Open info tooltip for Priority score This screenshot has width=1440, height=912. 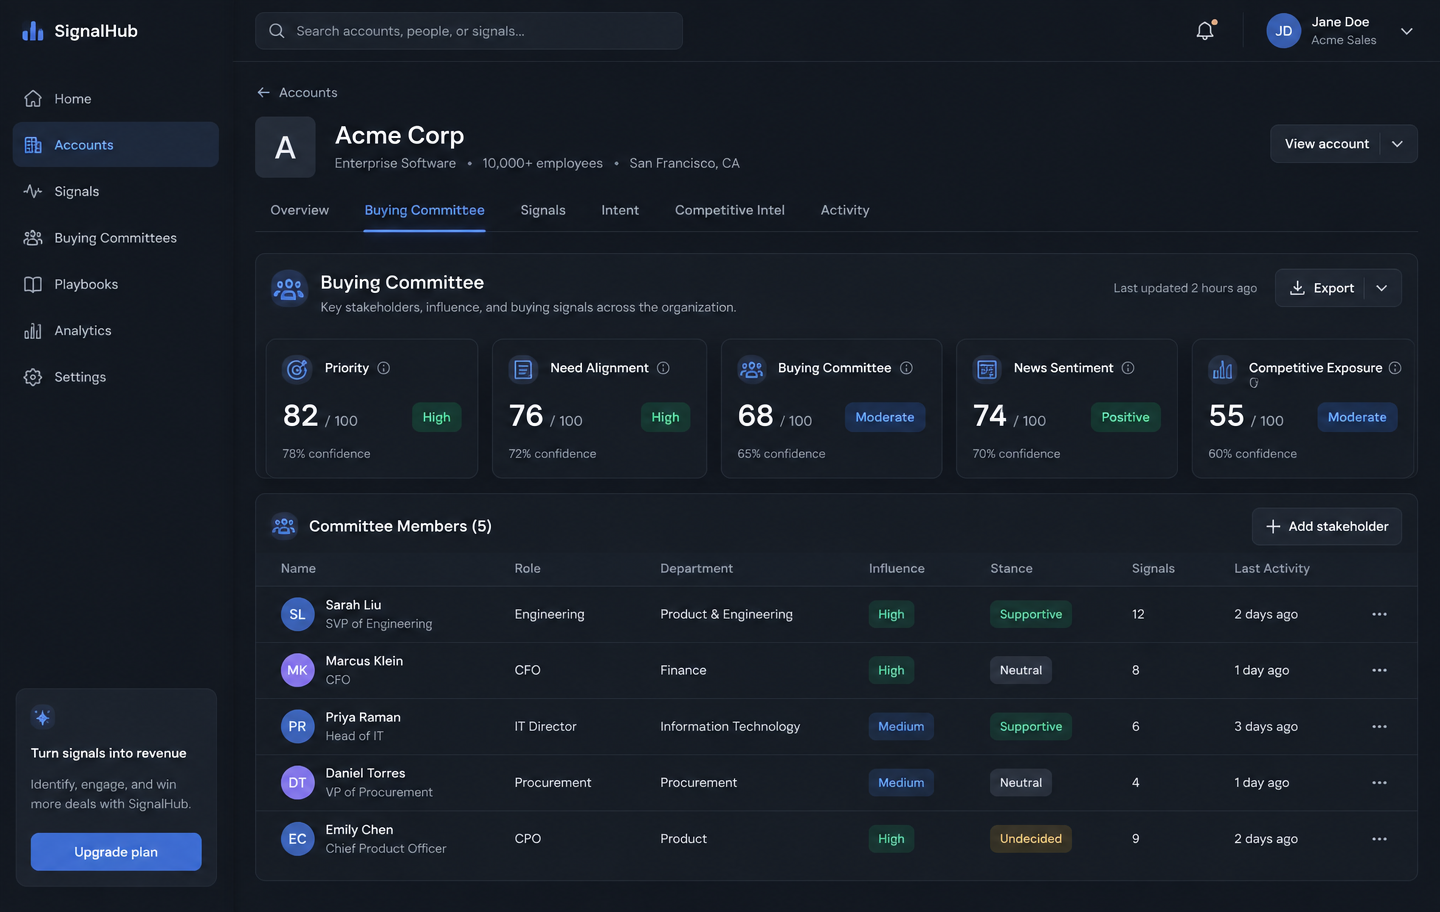tap(384, 368)
